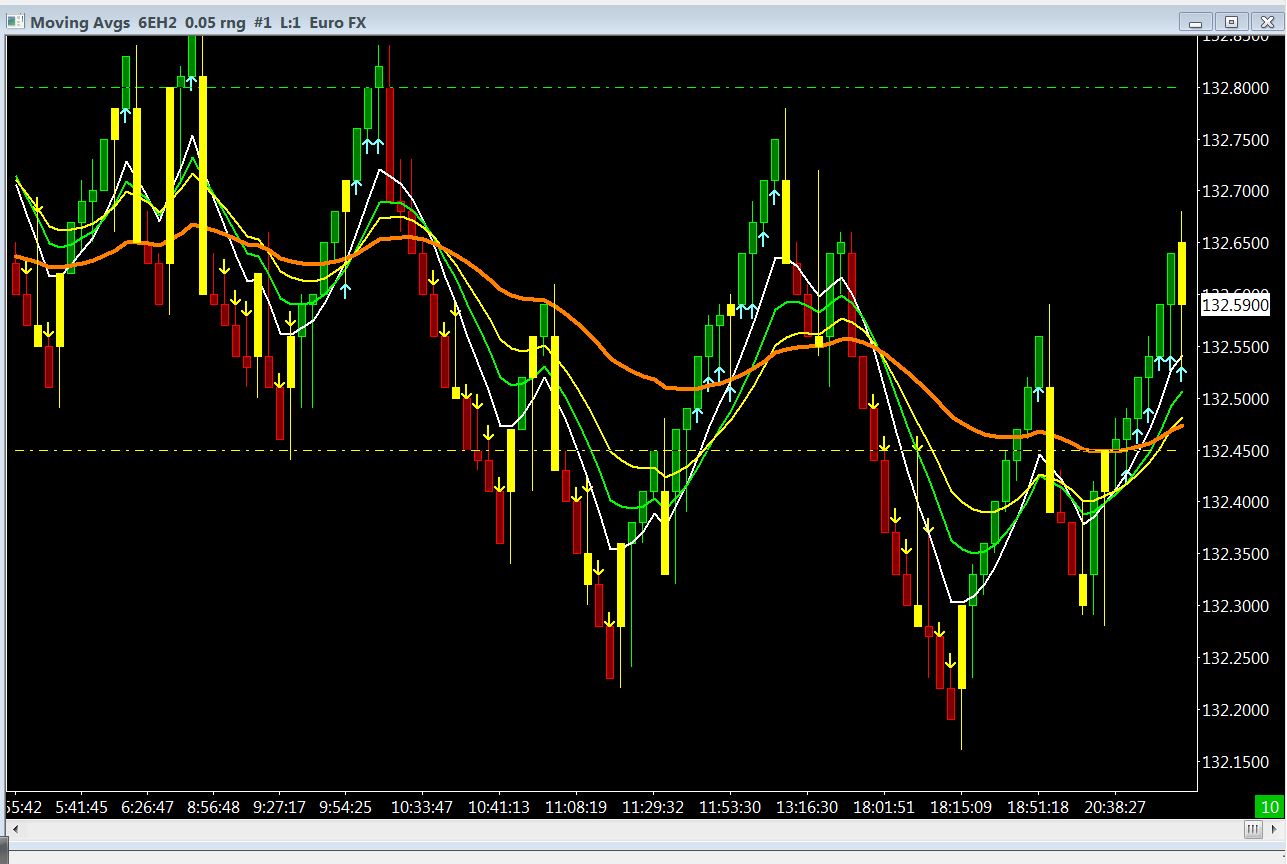Click the 9:54:25 time axis label
Viewport: 1287px width, 864px height.
pyautogui.click(x=346, y=807)
